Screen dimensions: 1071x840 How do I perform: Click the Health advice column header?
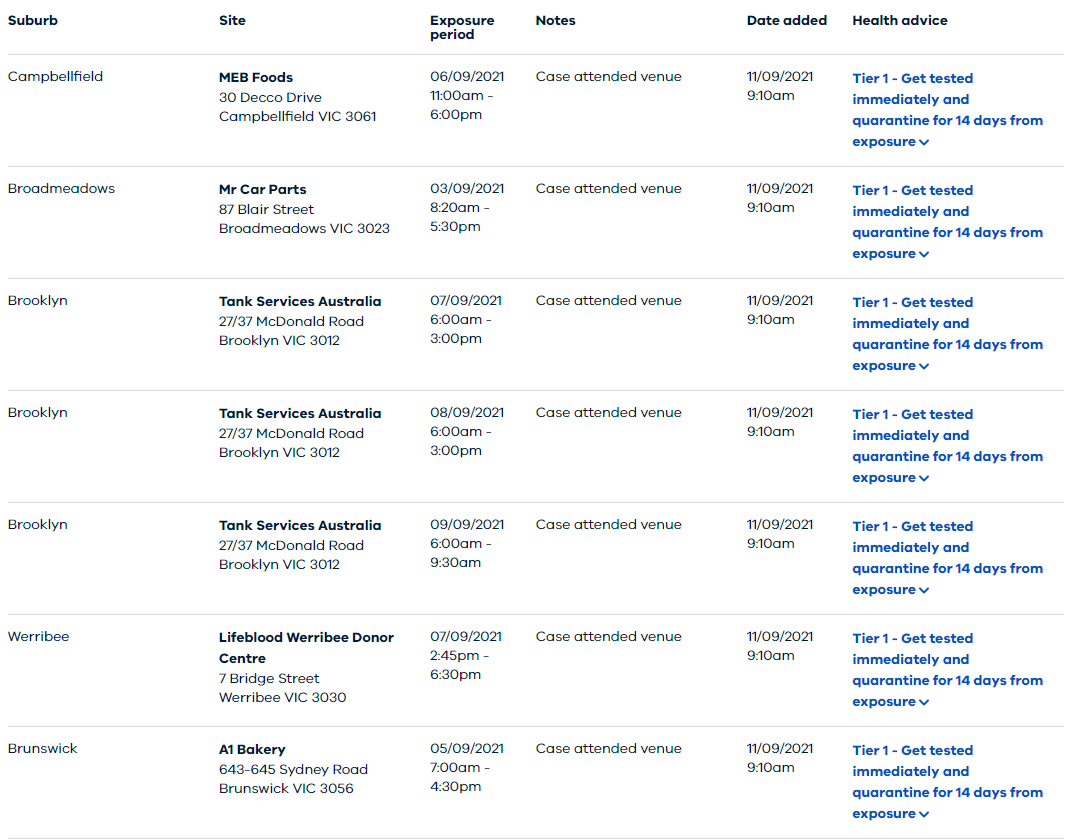coord(899,20)
